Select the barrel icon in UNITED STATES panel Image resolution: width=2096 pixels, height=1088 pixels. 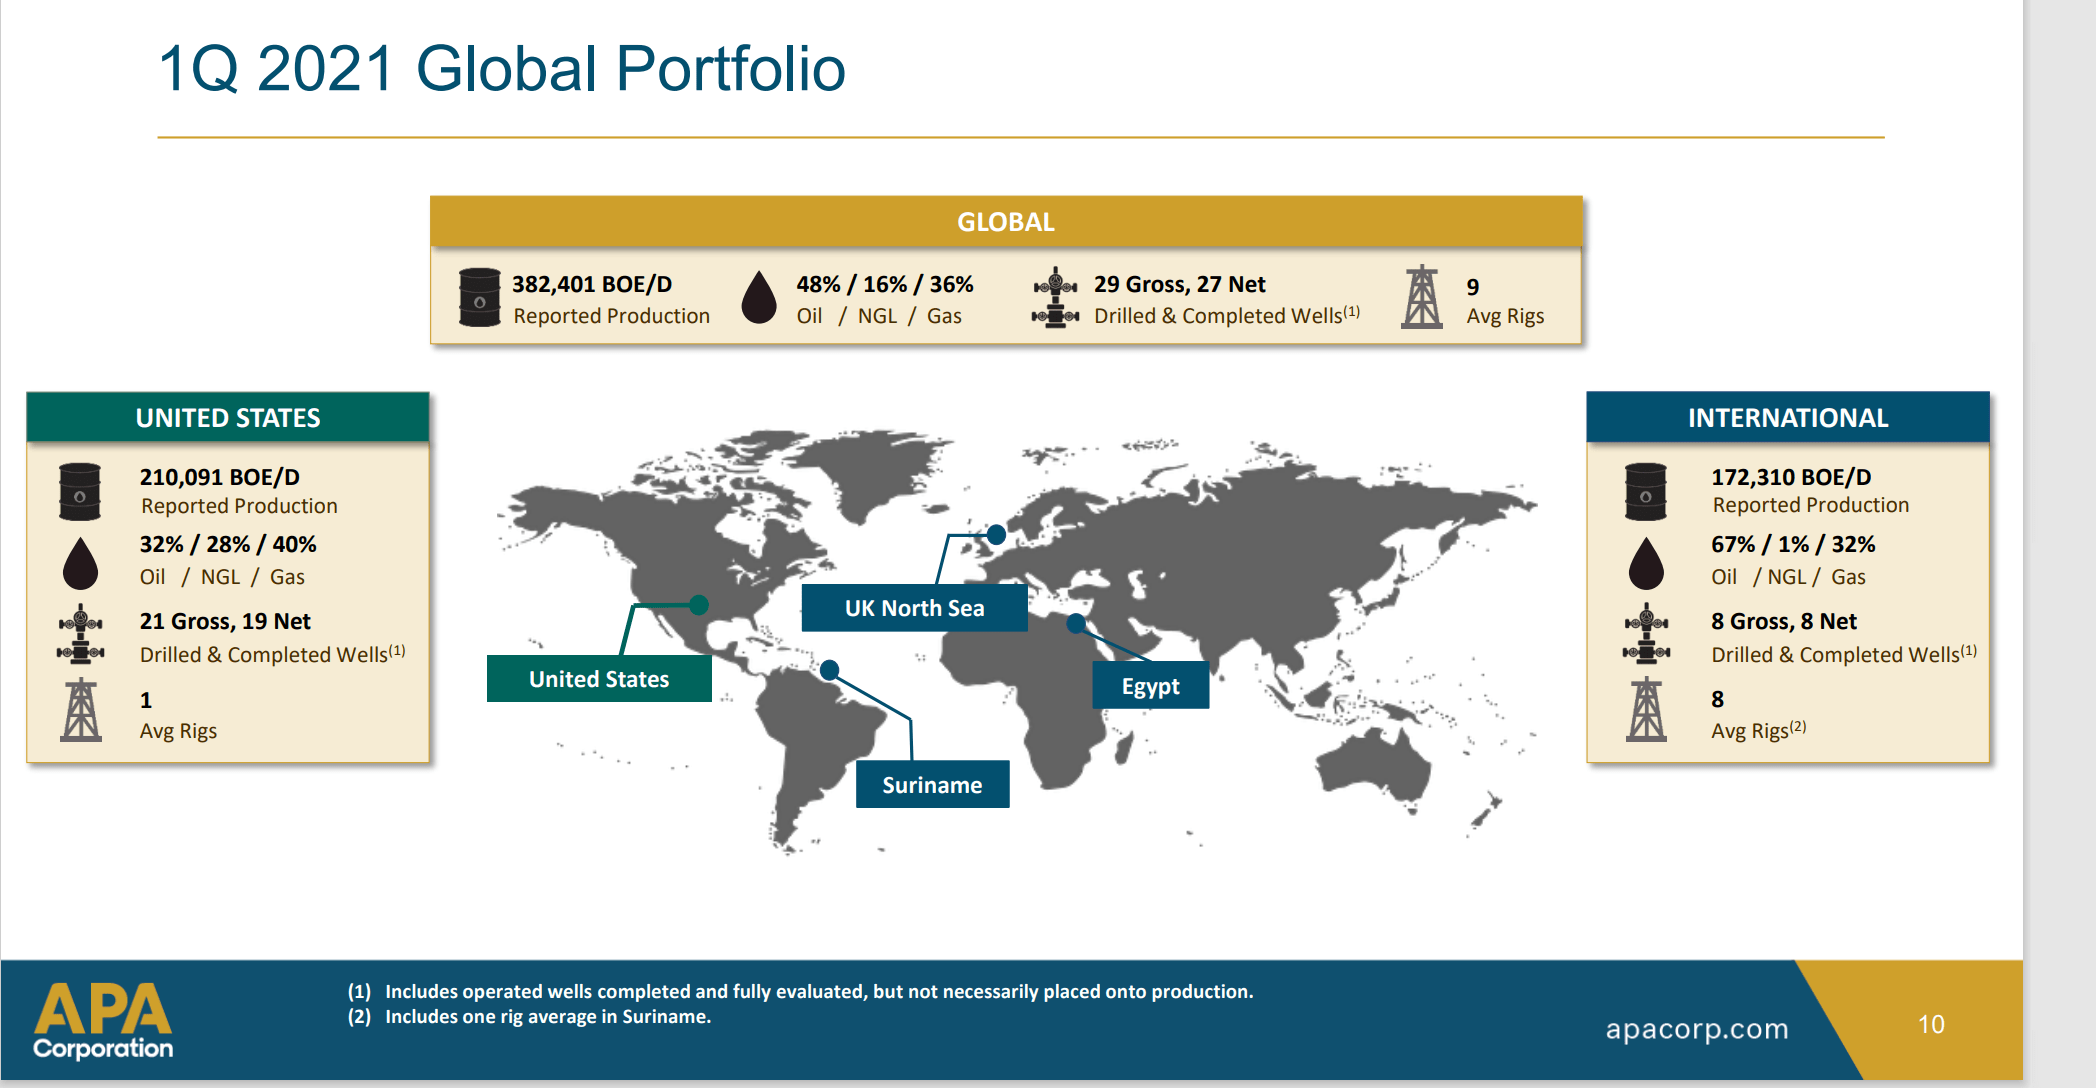point(80,490)
